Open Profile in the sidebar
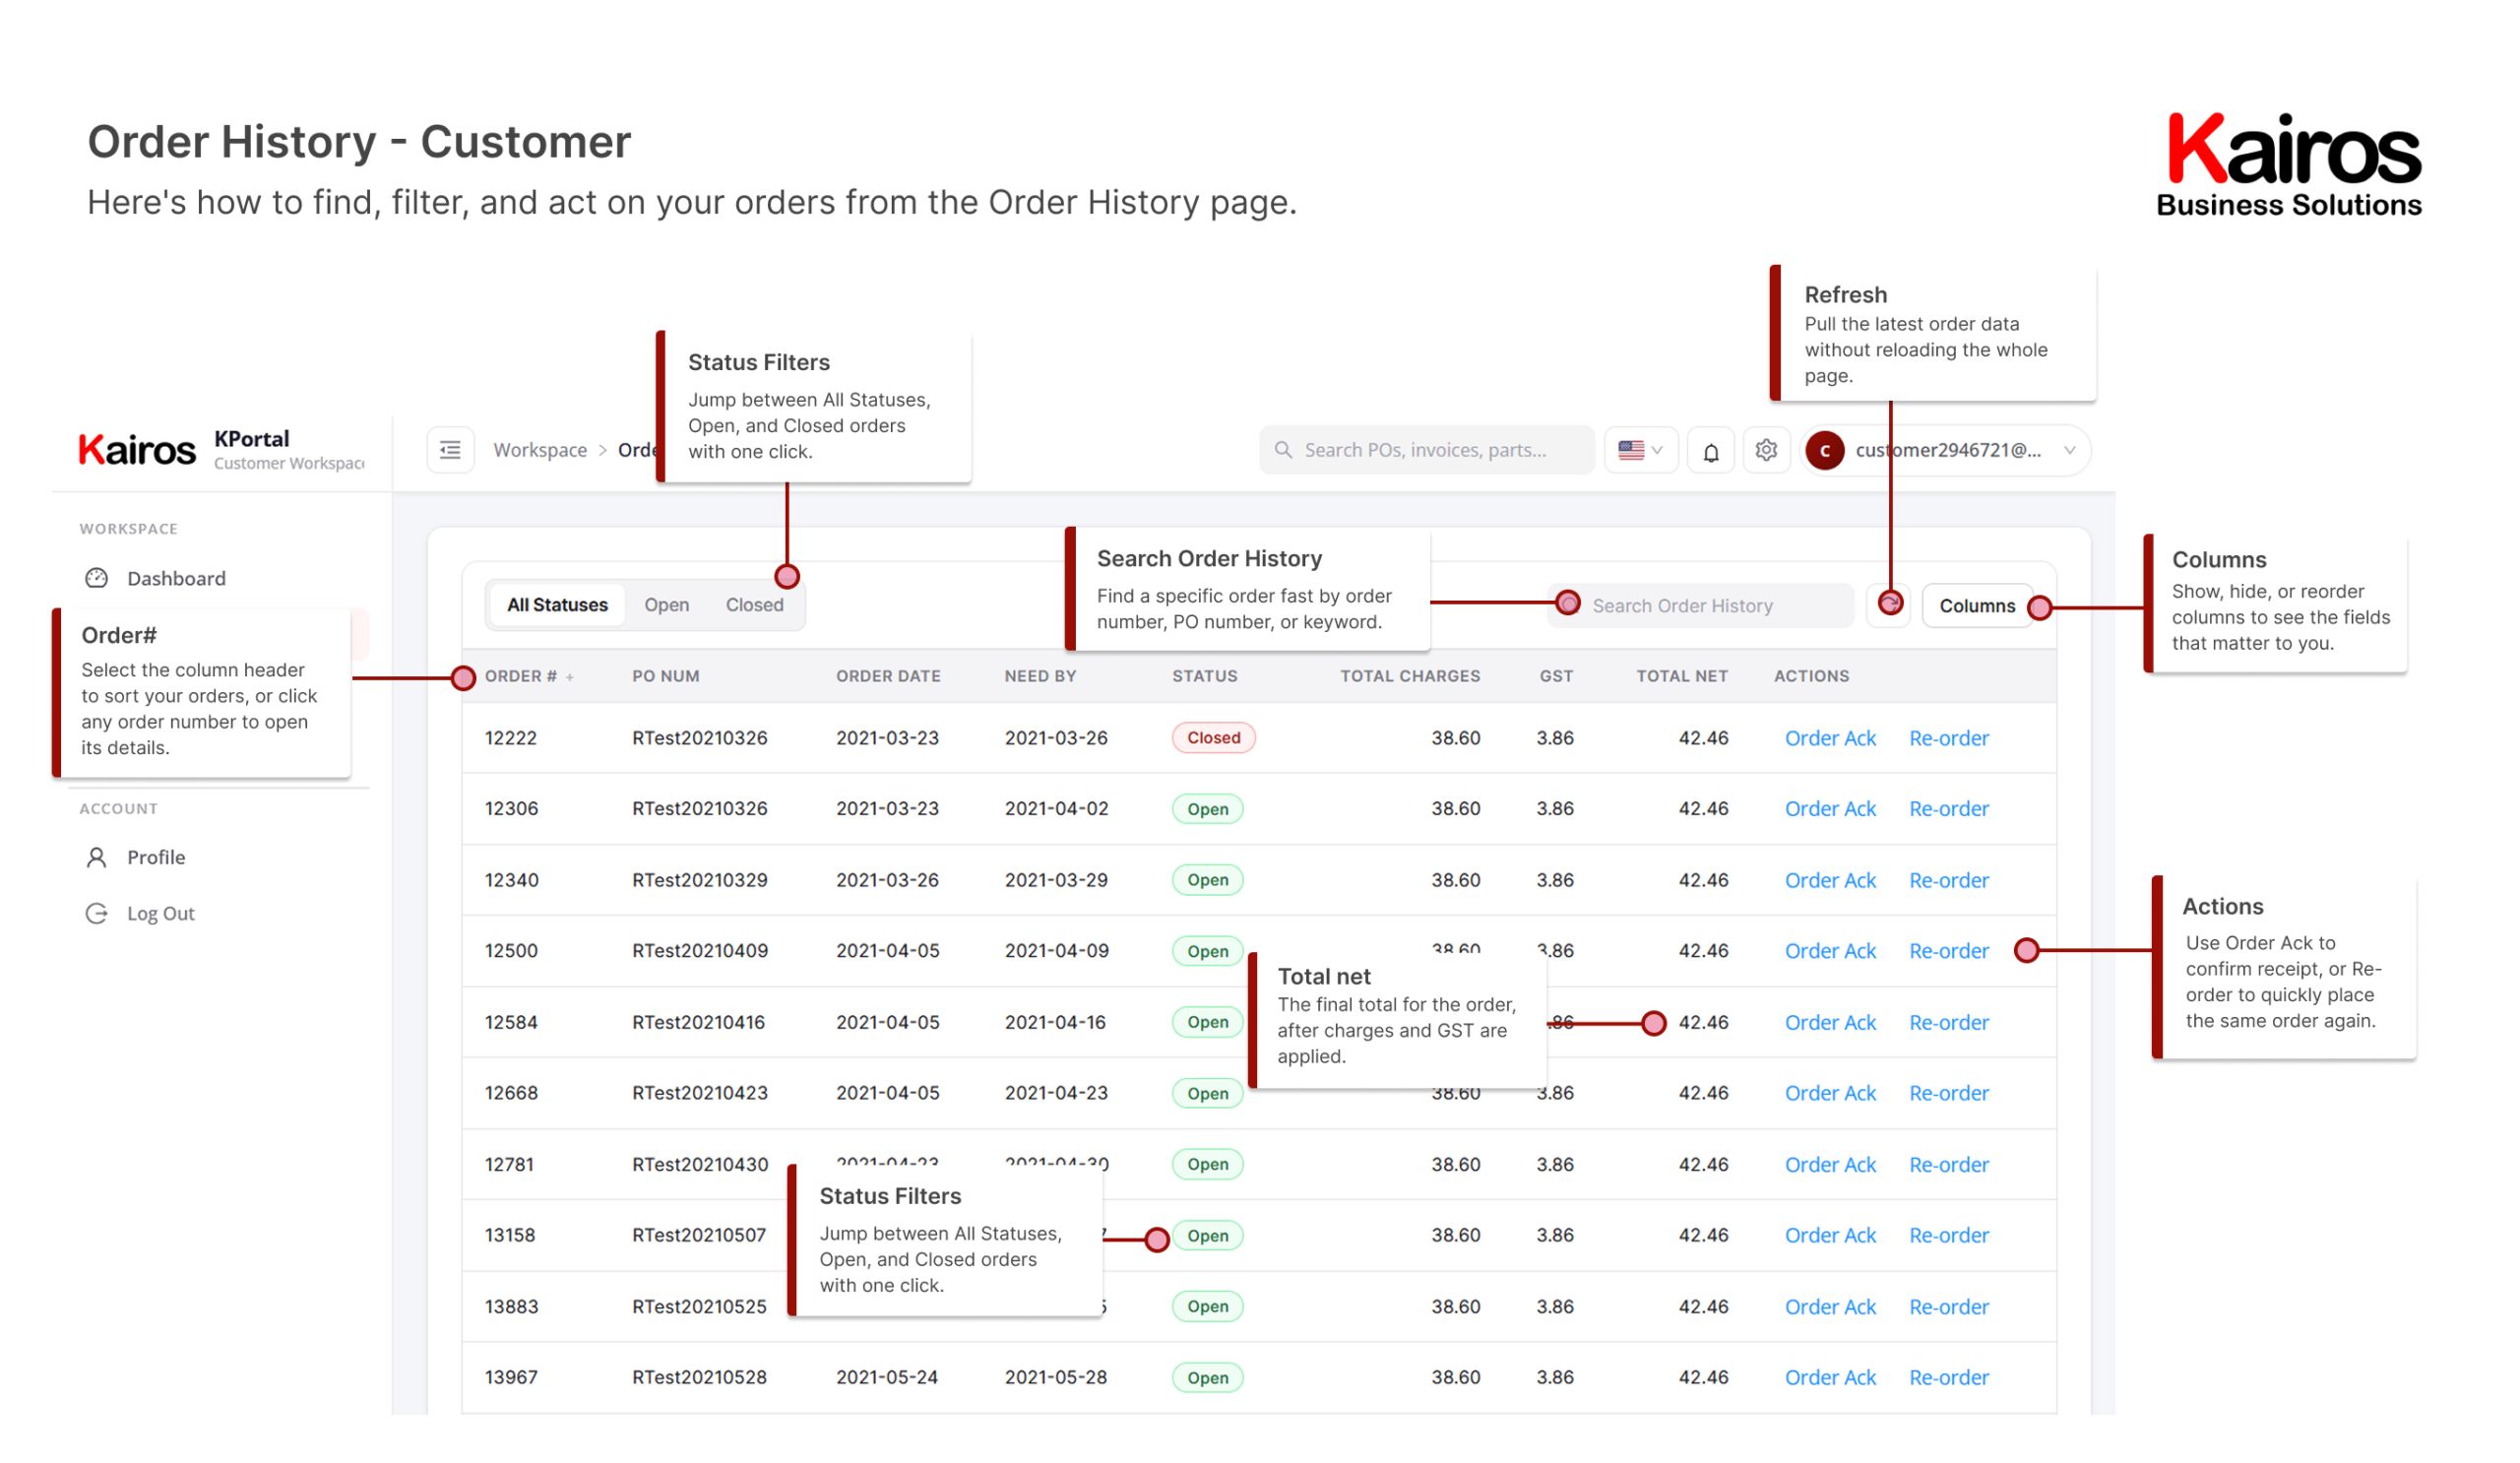 coord(156,857)
